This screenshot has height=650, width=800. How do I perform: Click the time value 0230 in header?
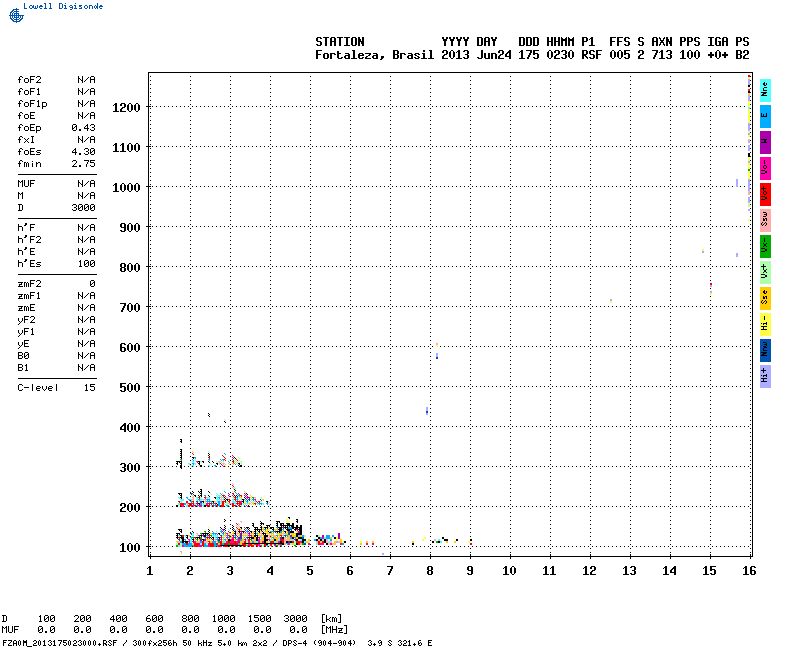coord(560,55)
